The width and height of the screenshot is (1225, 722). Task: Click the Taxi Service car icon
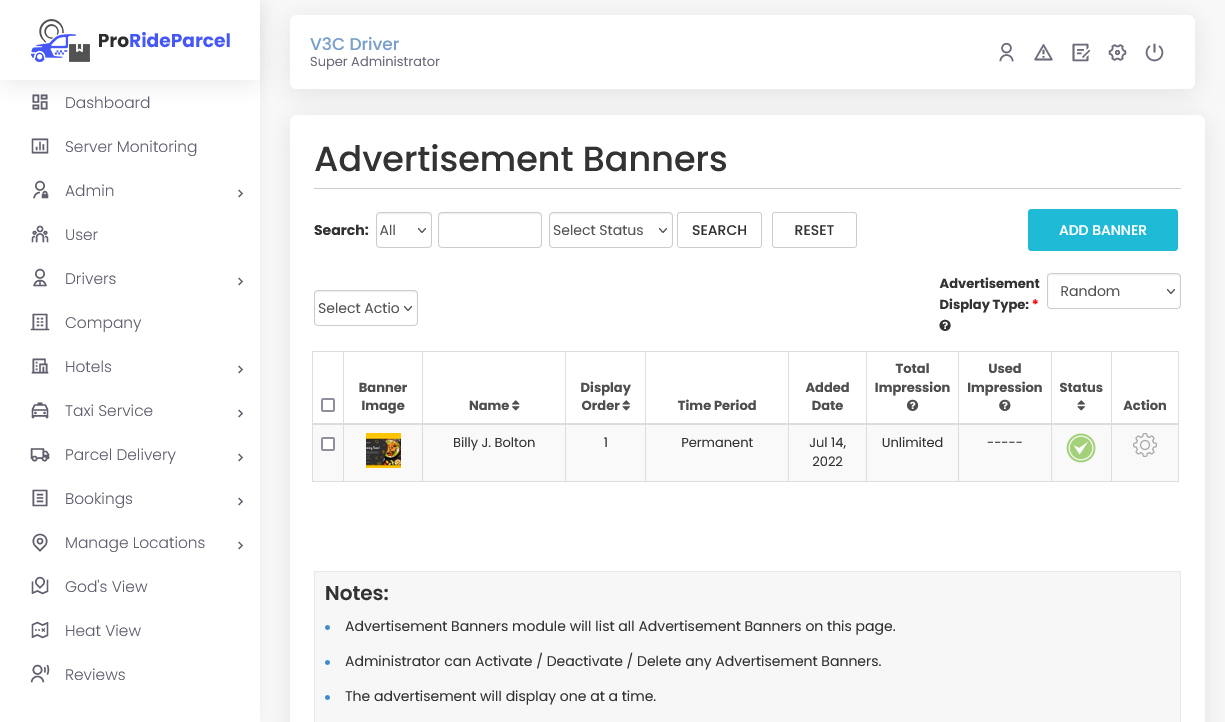(x=40, y=410)
